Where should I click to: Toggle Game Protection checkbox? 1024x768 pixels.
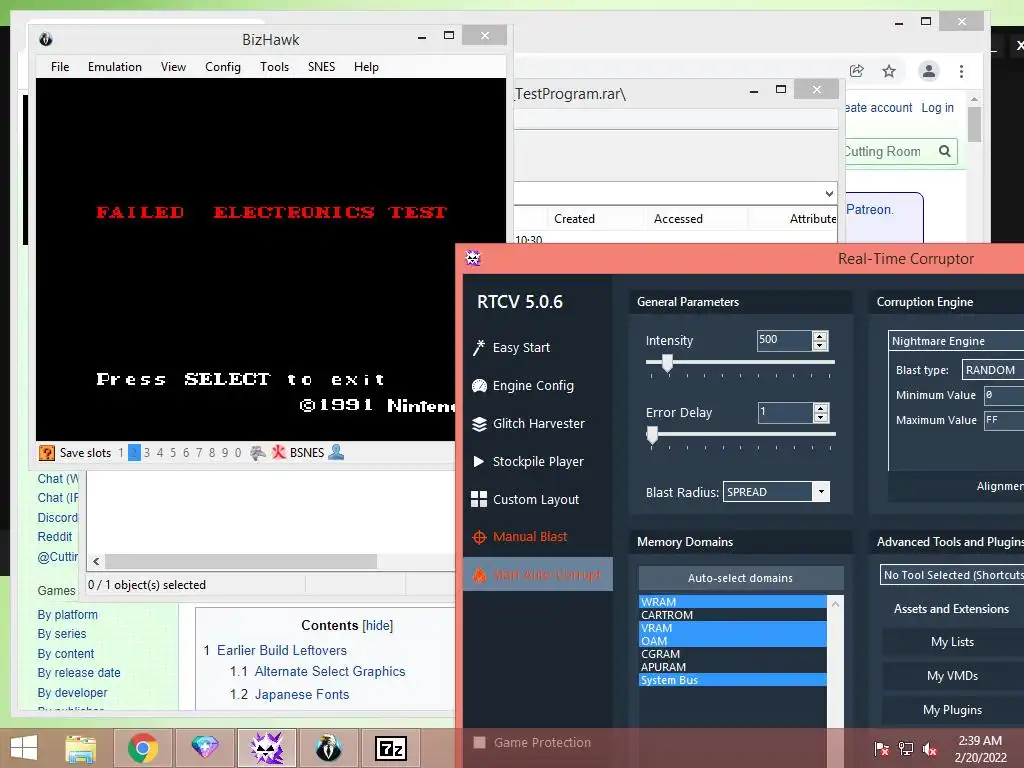point(479,743)
